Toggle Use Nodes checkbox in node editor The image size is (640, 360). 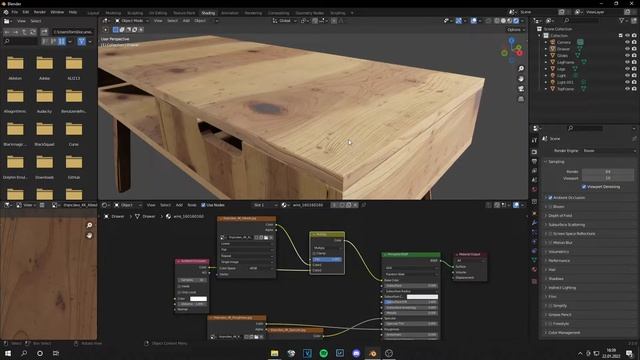tap(203, 205)
